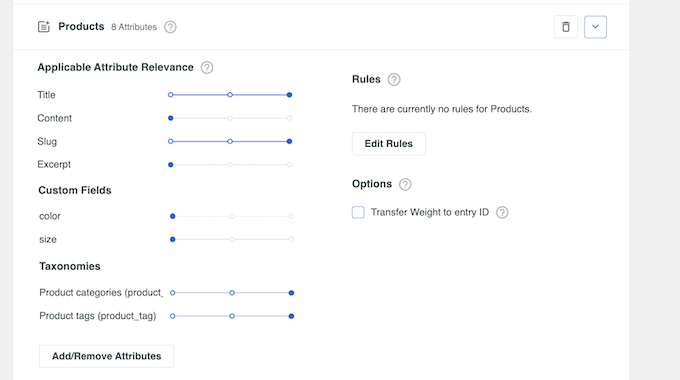Set Title relevance slider to lowest stop
Viewport: 680px width, 380px height.
[x=170, y=95]
